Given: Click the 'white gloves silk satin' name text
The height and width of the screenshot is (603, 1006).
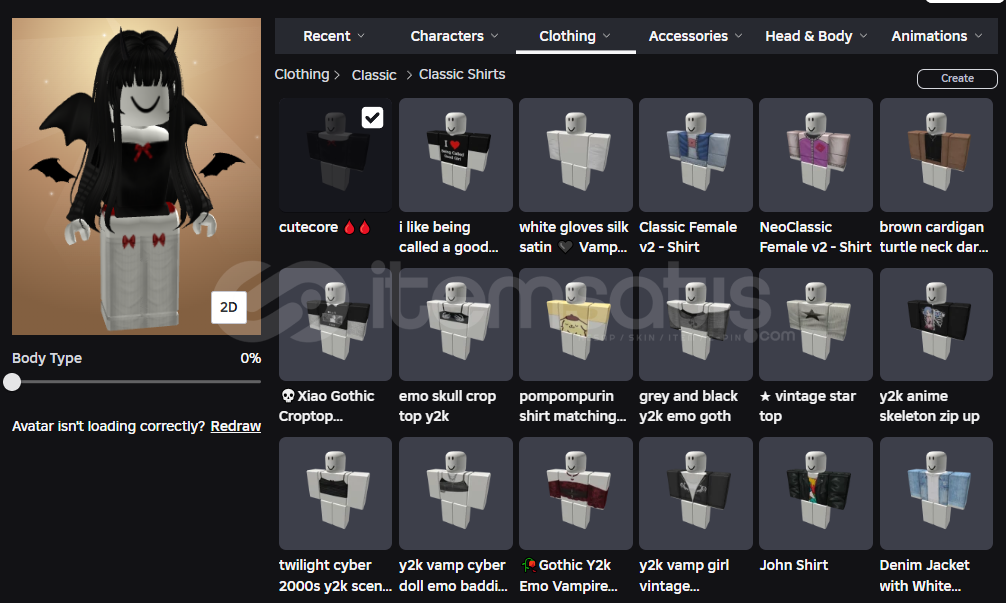Looking at the screenshot, I should tap(574, 237).
